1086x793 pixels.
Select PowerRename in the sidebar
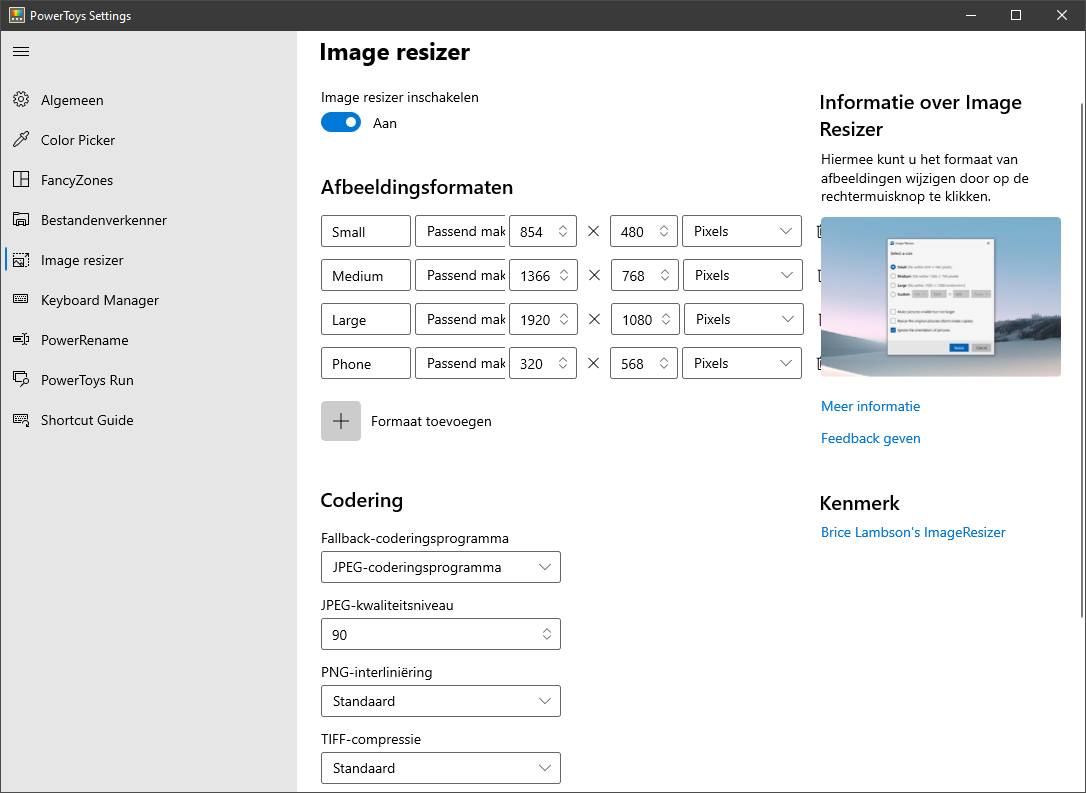148,340
